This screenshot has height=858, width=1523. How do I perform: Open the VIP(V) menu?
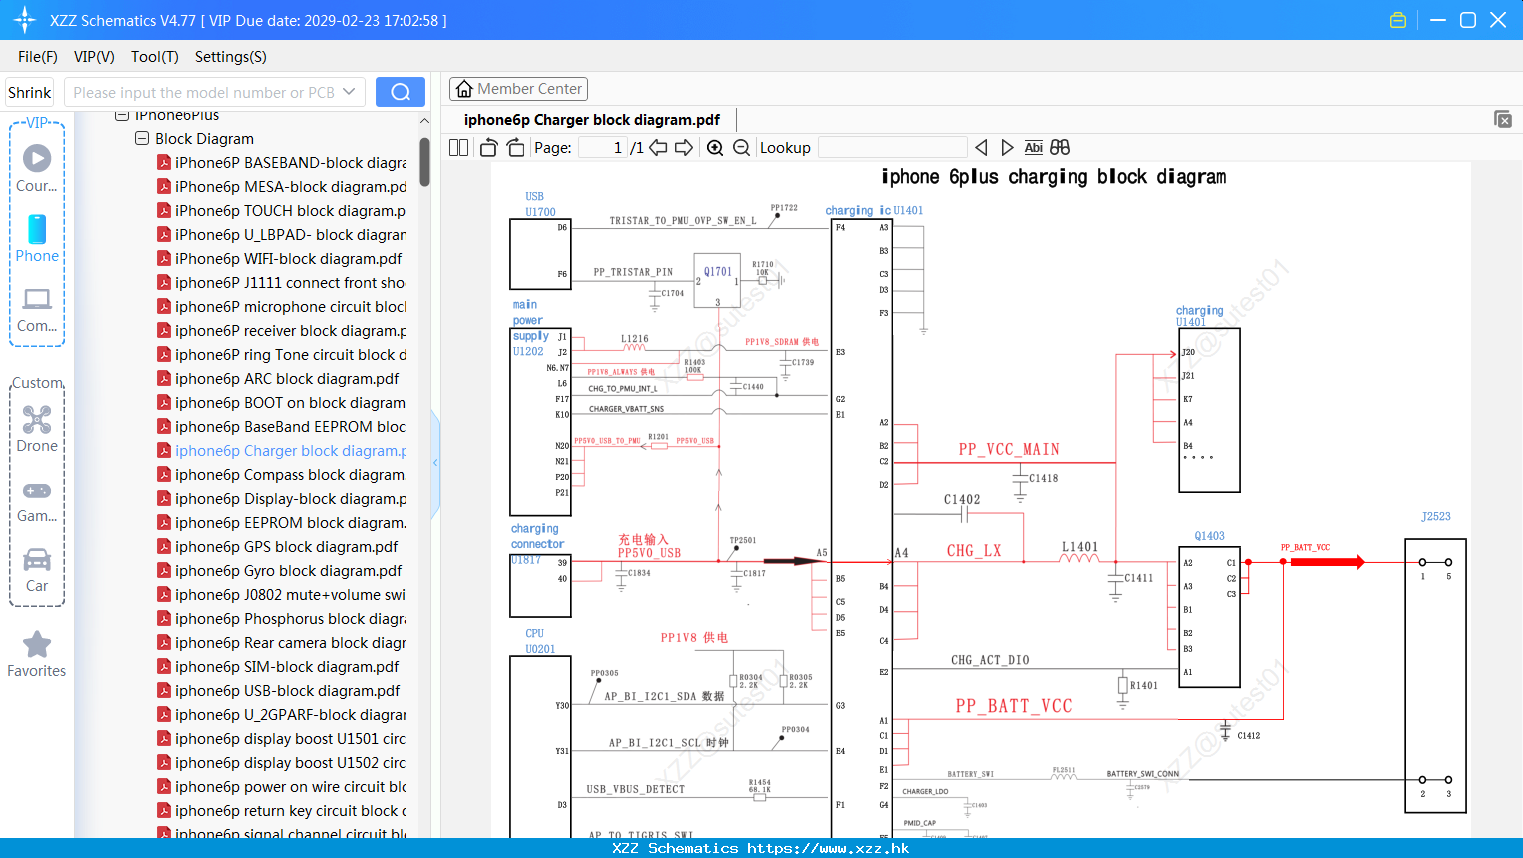tap(94, 57)
